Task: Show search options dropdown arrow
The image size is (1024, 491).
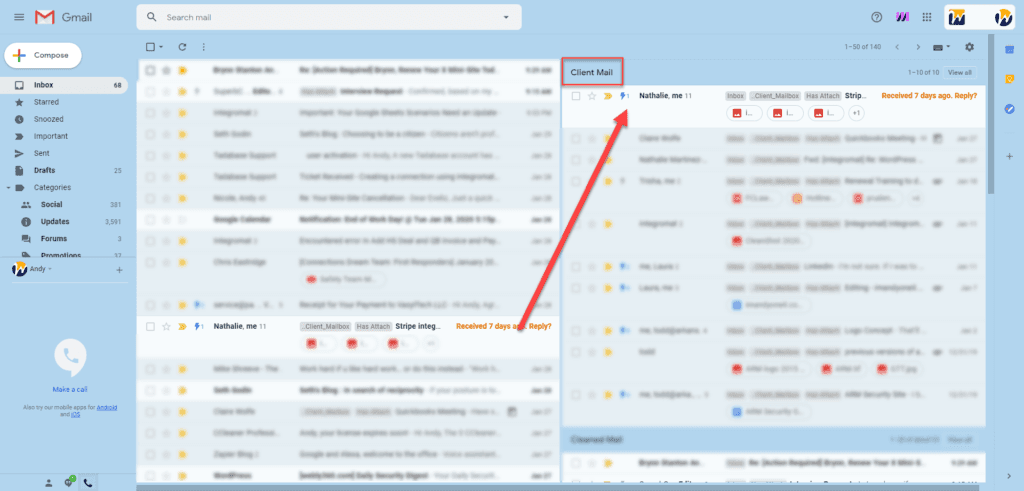Action: coord(507,17)
